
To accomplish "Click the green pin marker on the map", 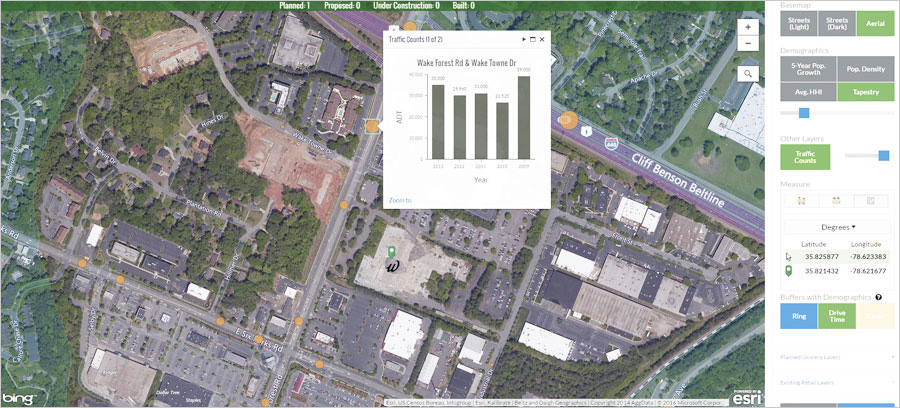I will click(x=392, y=252).
